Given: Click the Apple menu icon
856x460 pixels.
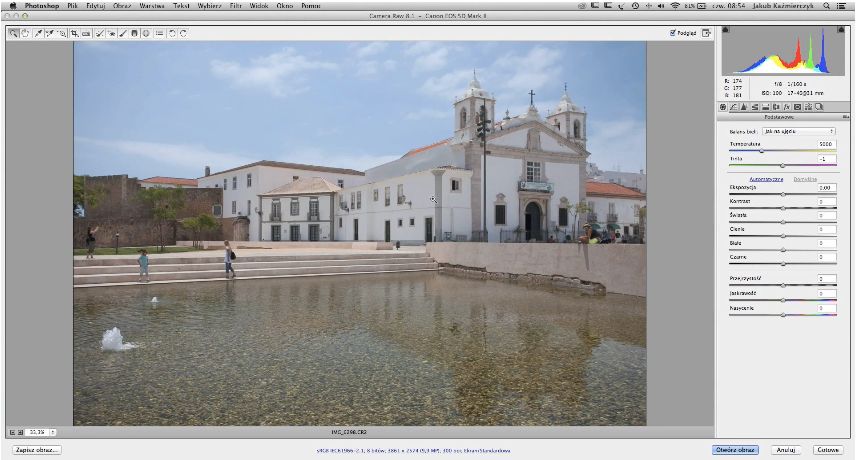Looking at the screenshot, I should pyautogui.click(x=13, y=5).
